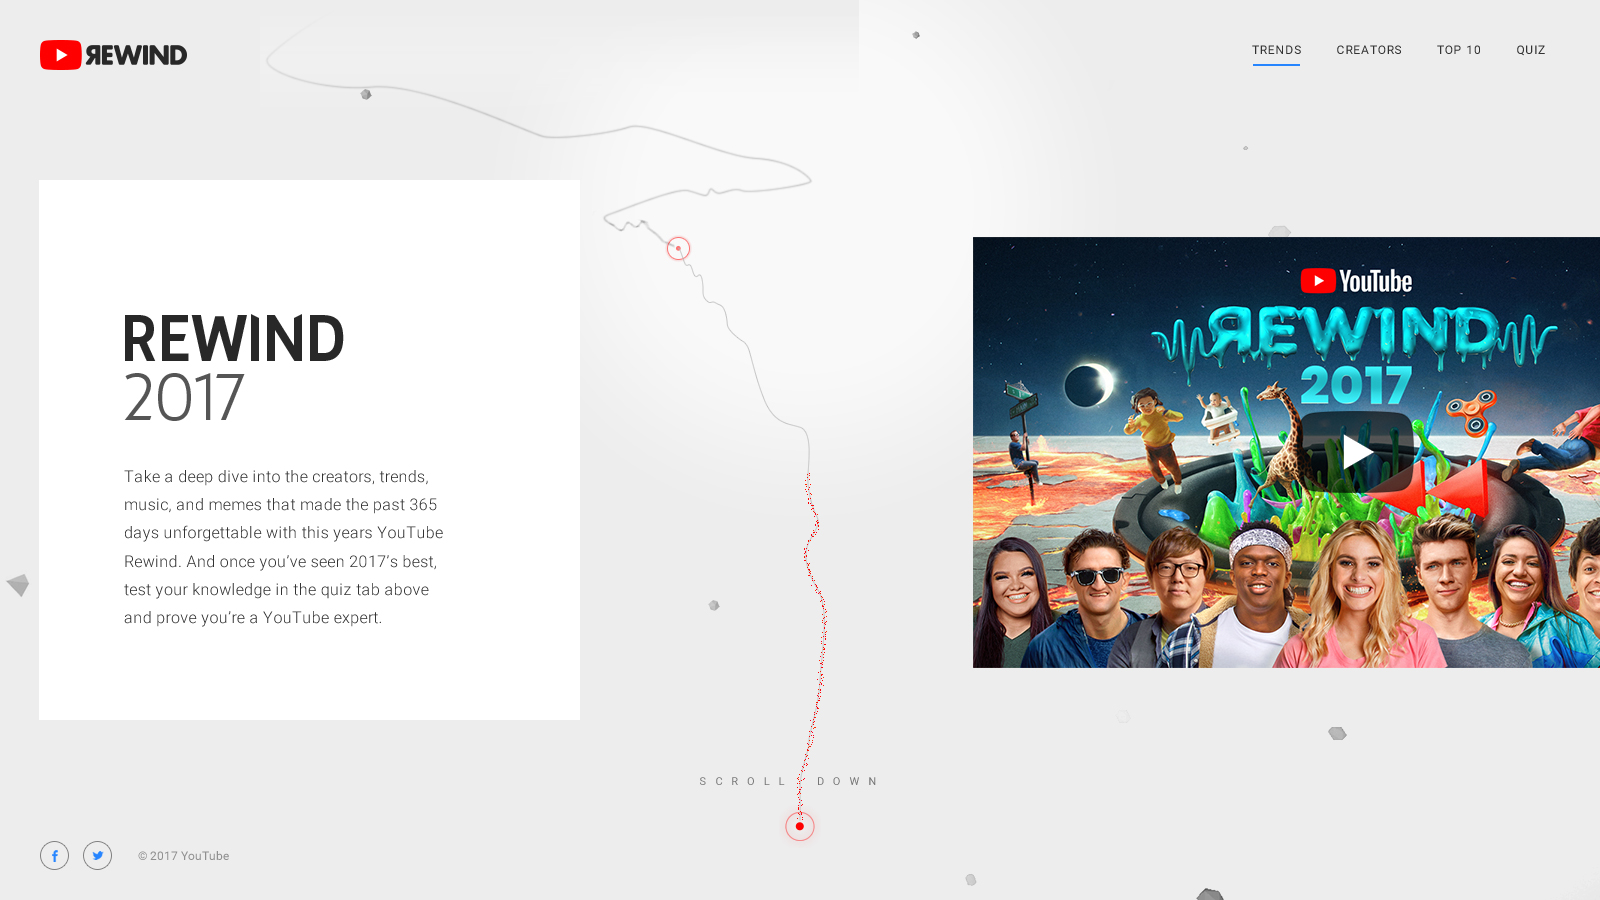Click the 'Take a deep dive' paragraph

pos(284,547)
